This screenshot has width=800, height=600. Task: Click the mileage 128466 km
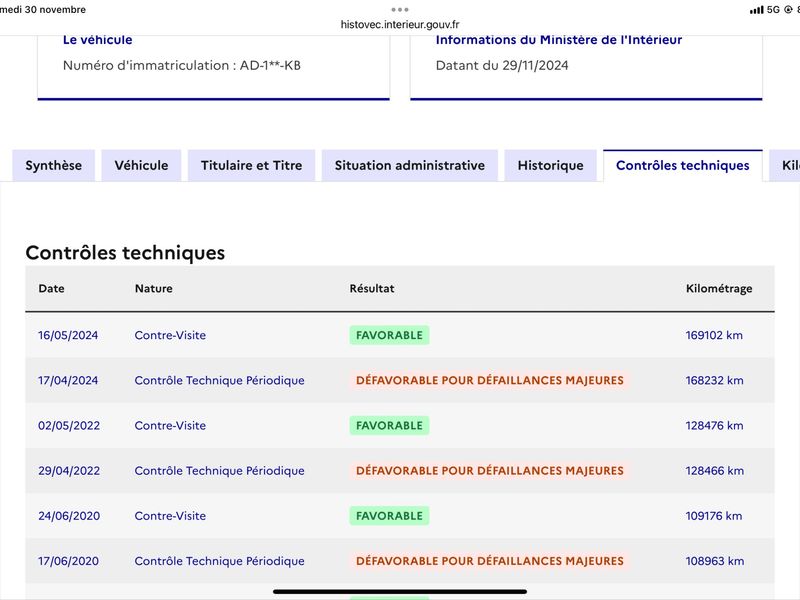(714, 470)
